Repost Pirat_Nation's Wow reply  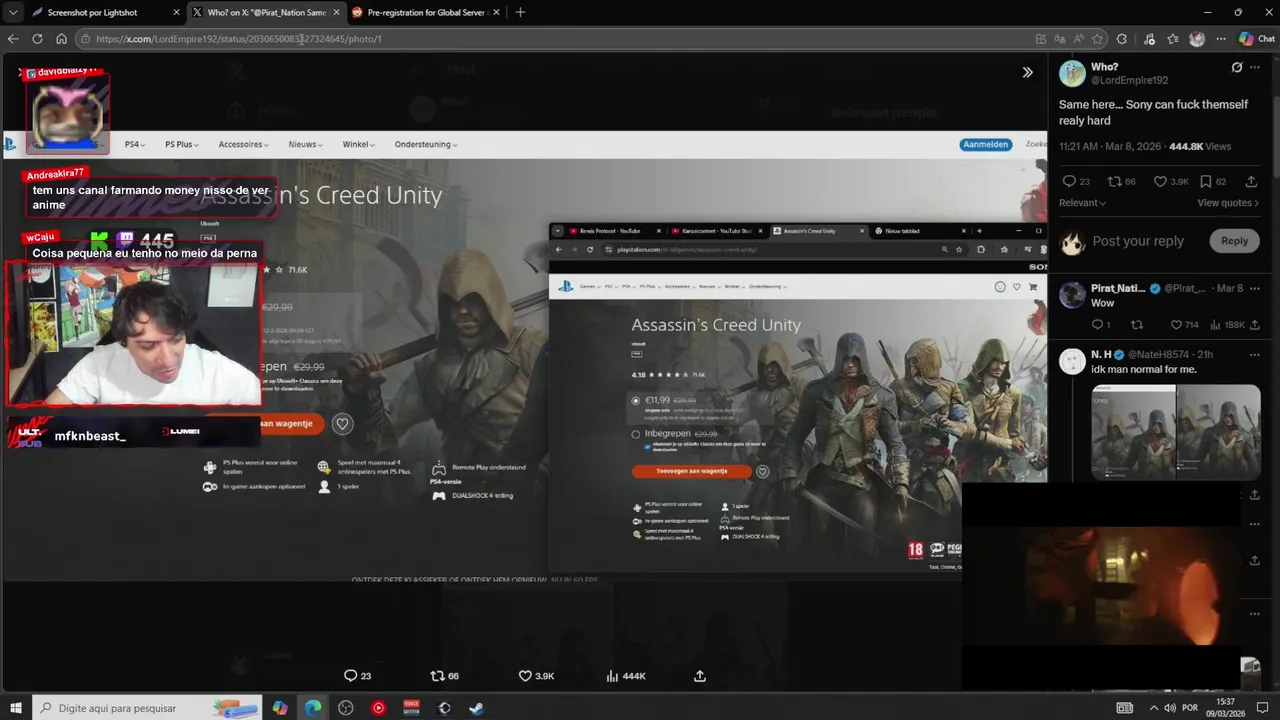tap(1136, 325)
